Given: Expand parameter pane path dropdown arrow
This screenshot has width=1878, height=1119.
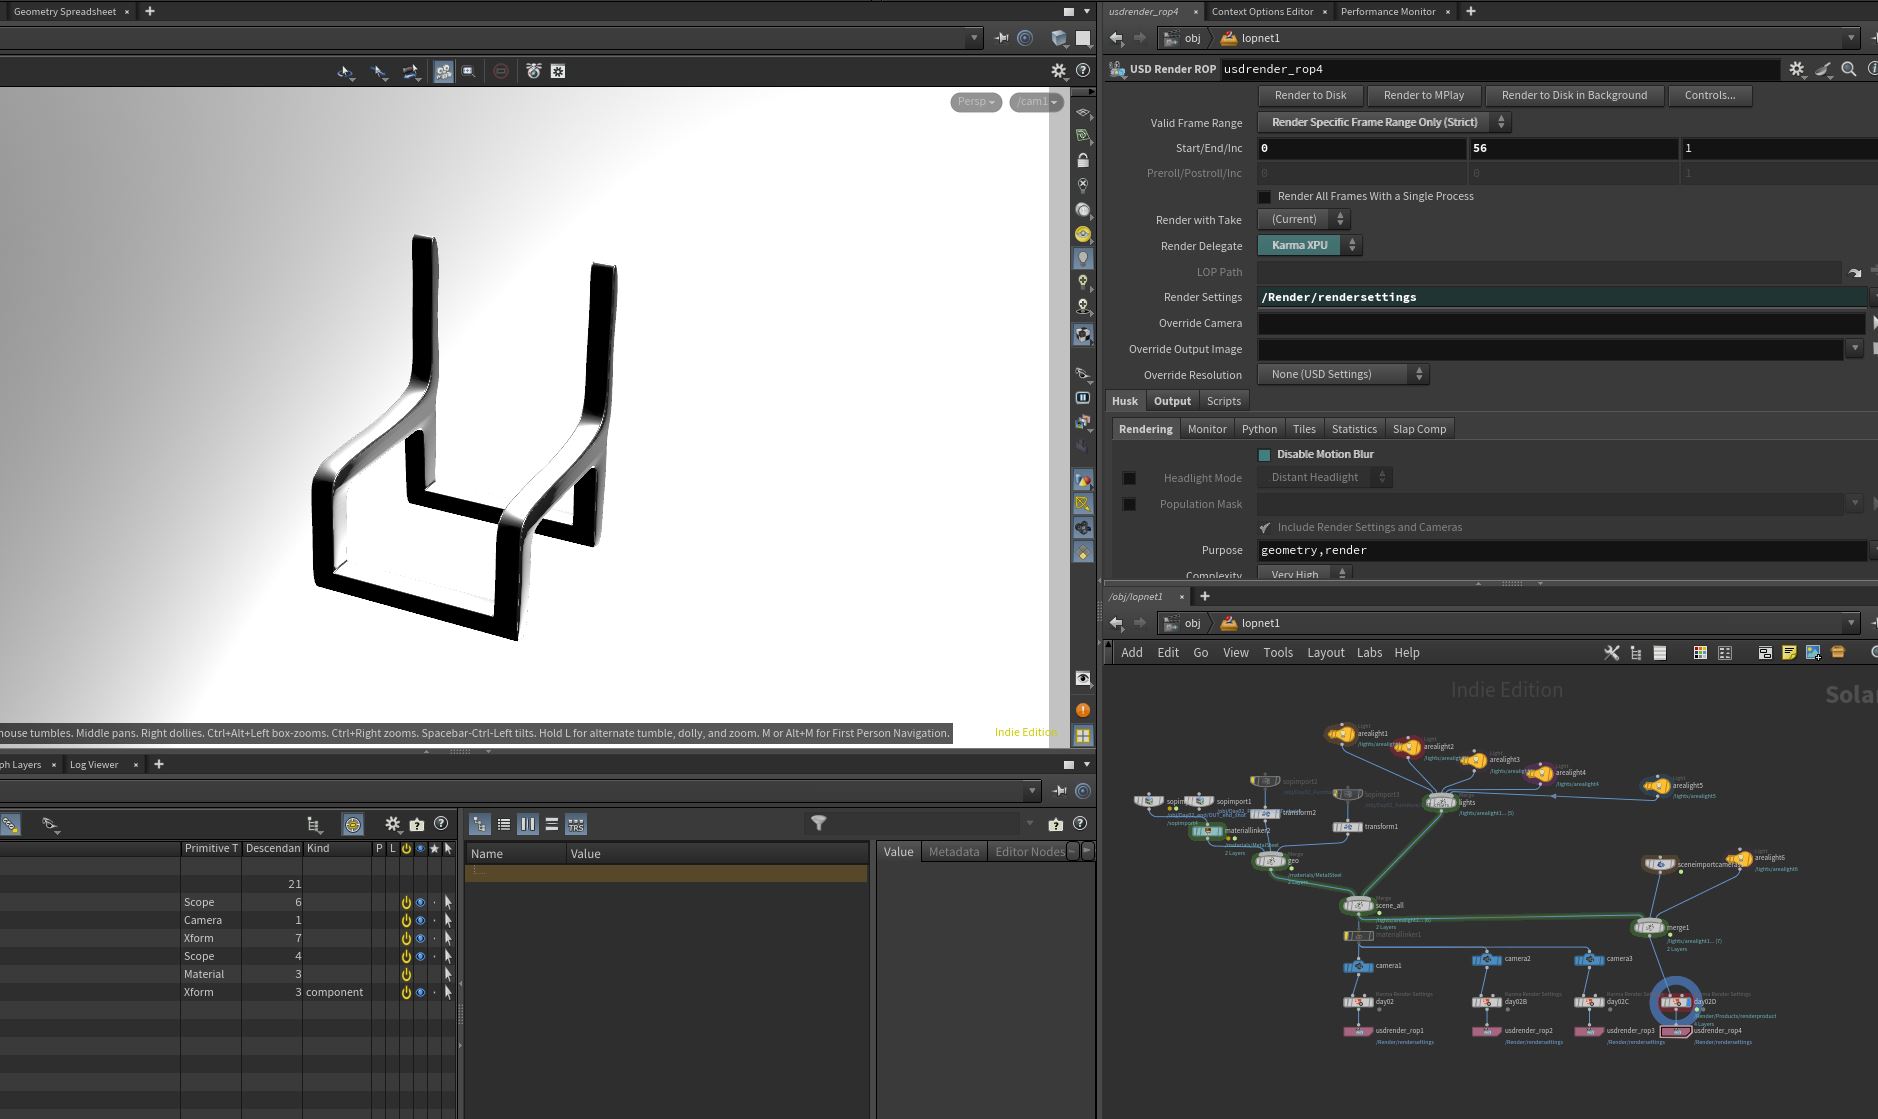Looking at the screenshot, I should (1851, 38).
